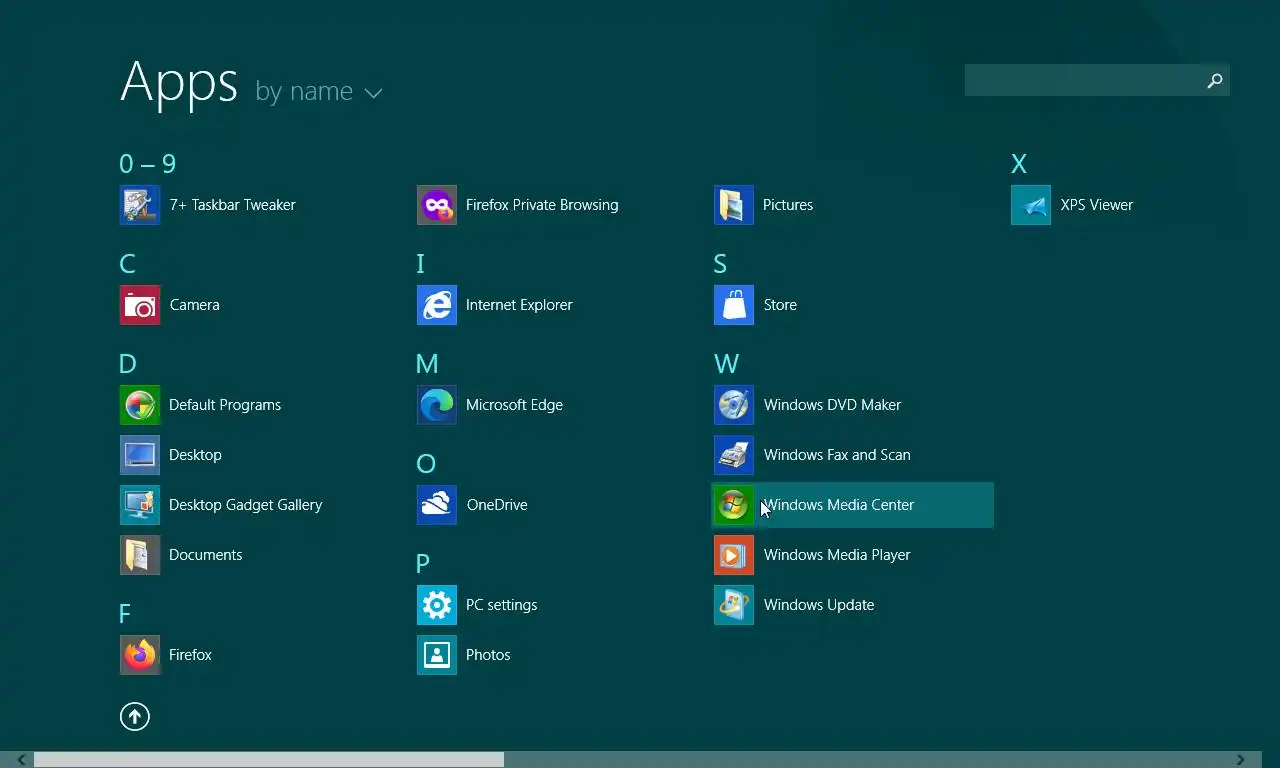Launch the Windows Media Center icon
Screen dimensions: 1280x768
pyautogui.click(x=734, y=505)
